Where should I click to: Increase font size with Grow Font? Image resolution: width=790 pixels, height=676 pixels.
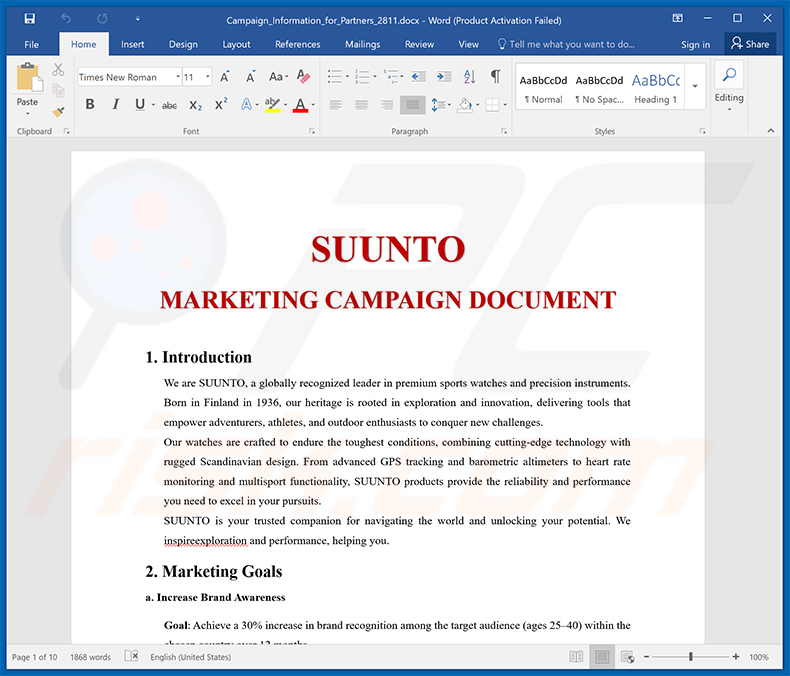tap(225, 77)
